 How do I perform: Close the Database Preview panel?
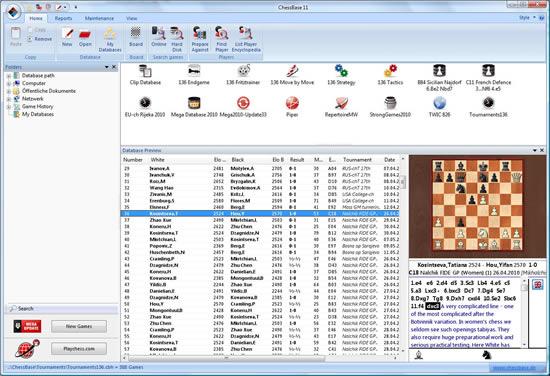tap(542, 150)
